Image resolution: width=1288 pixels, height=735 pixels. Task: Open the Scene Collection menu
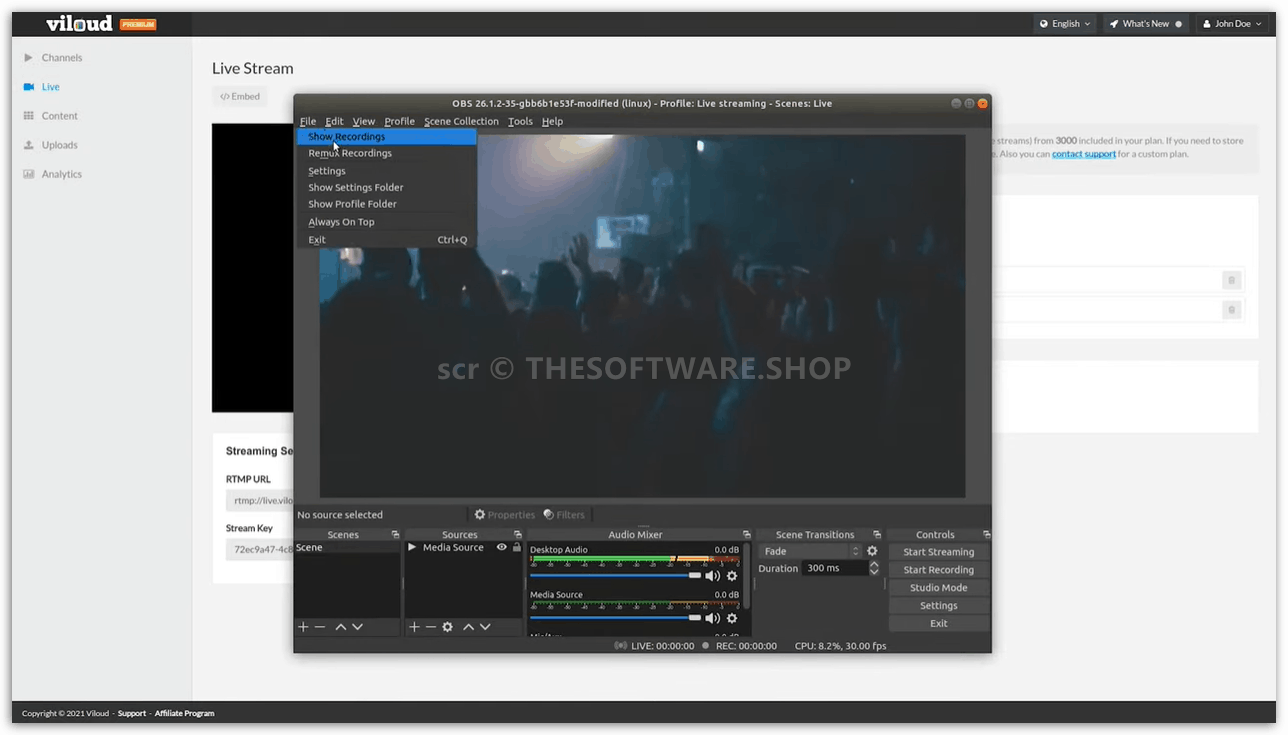click(461, 121)
